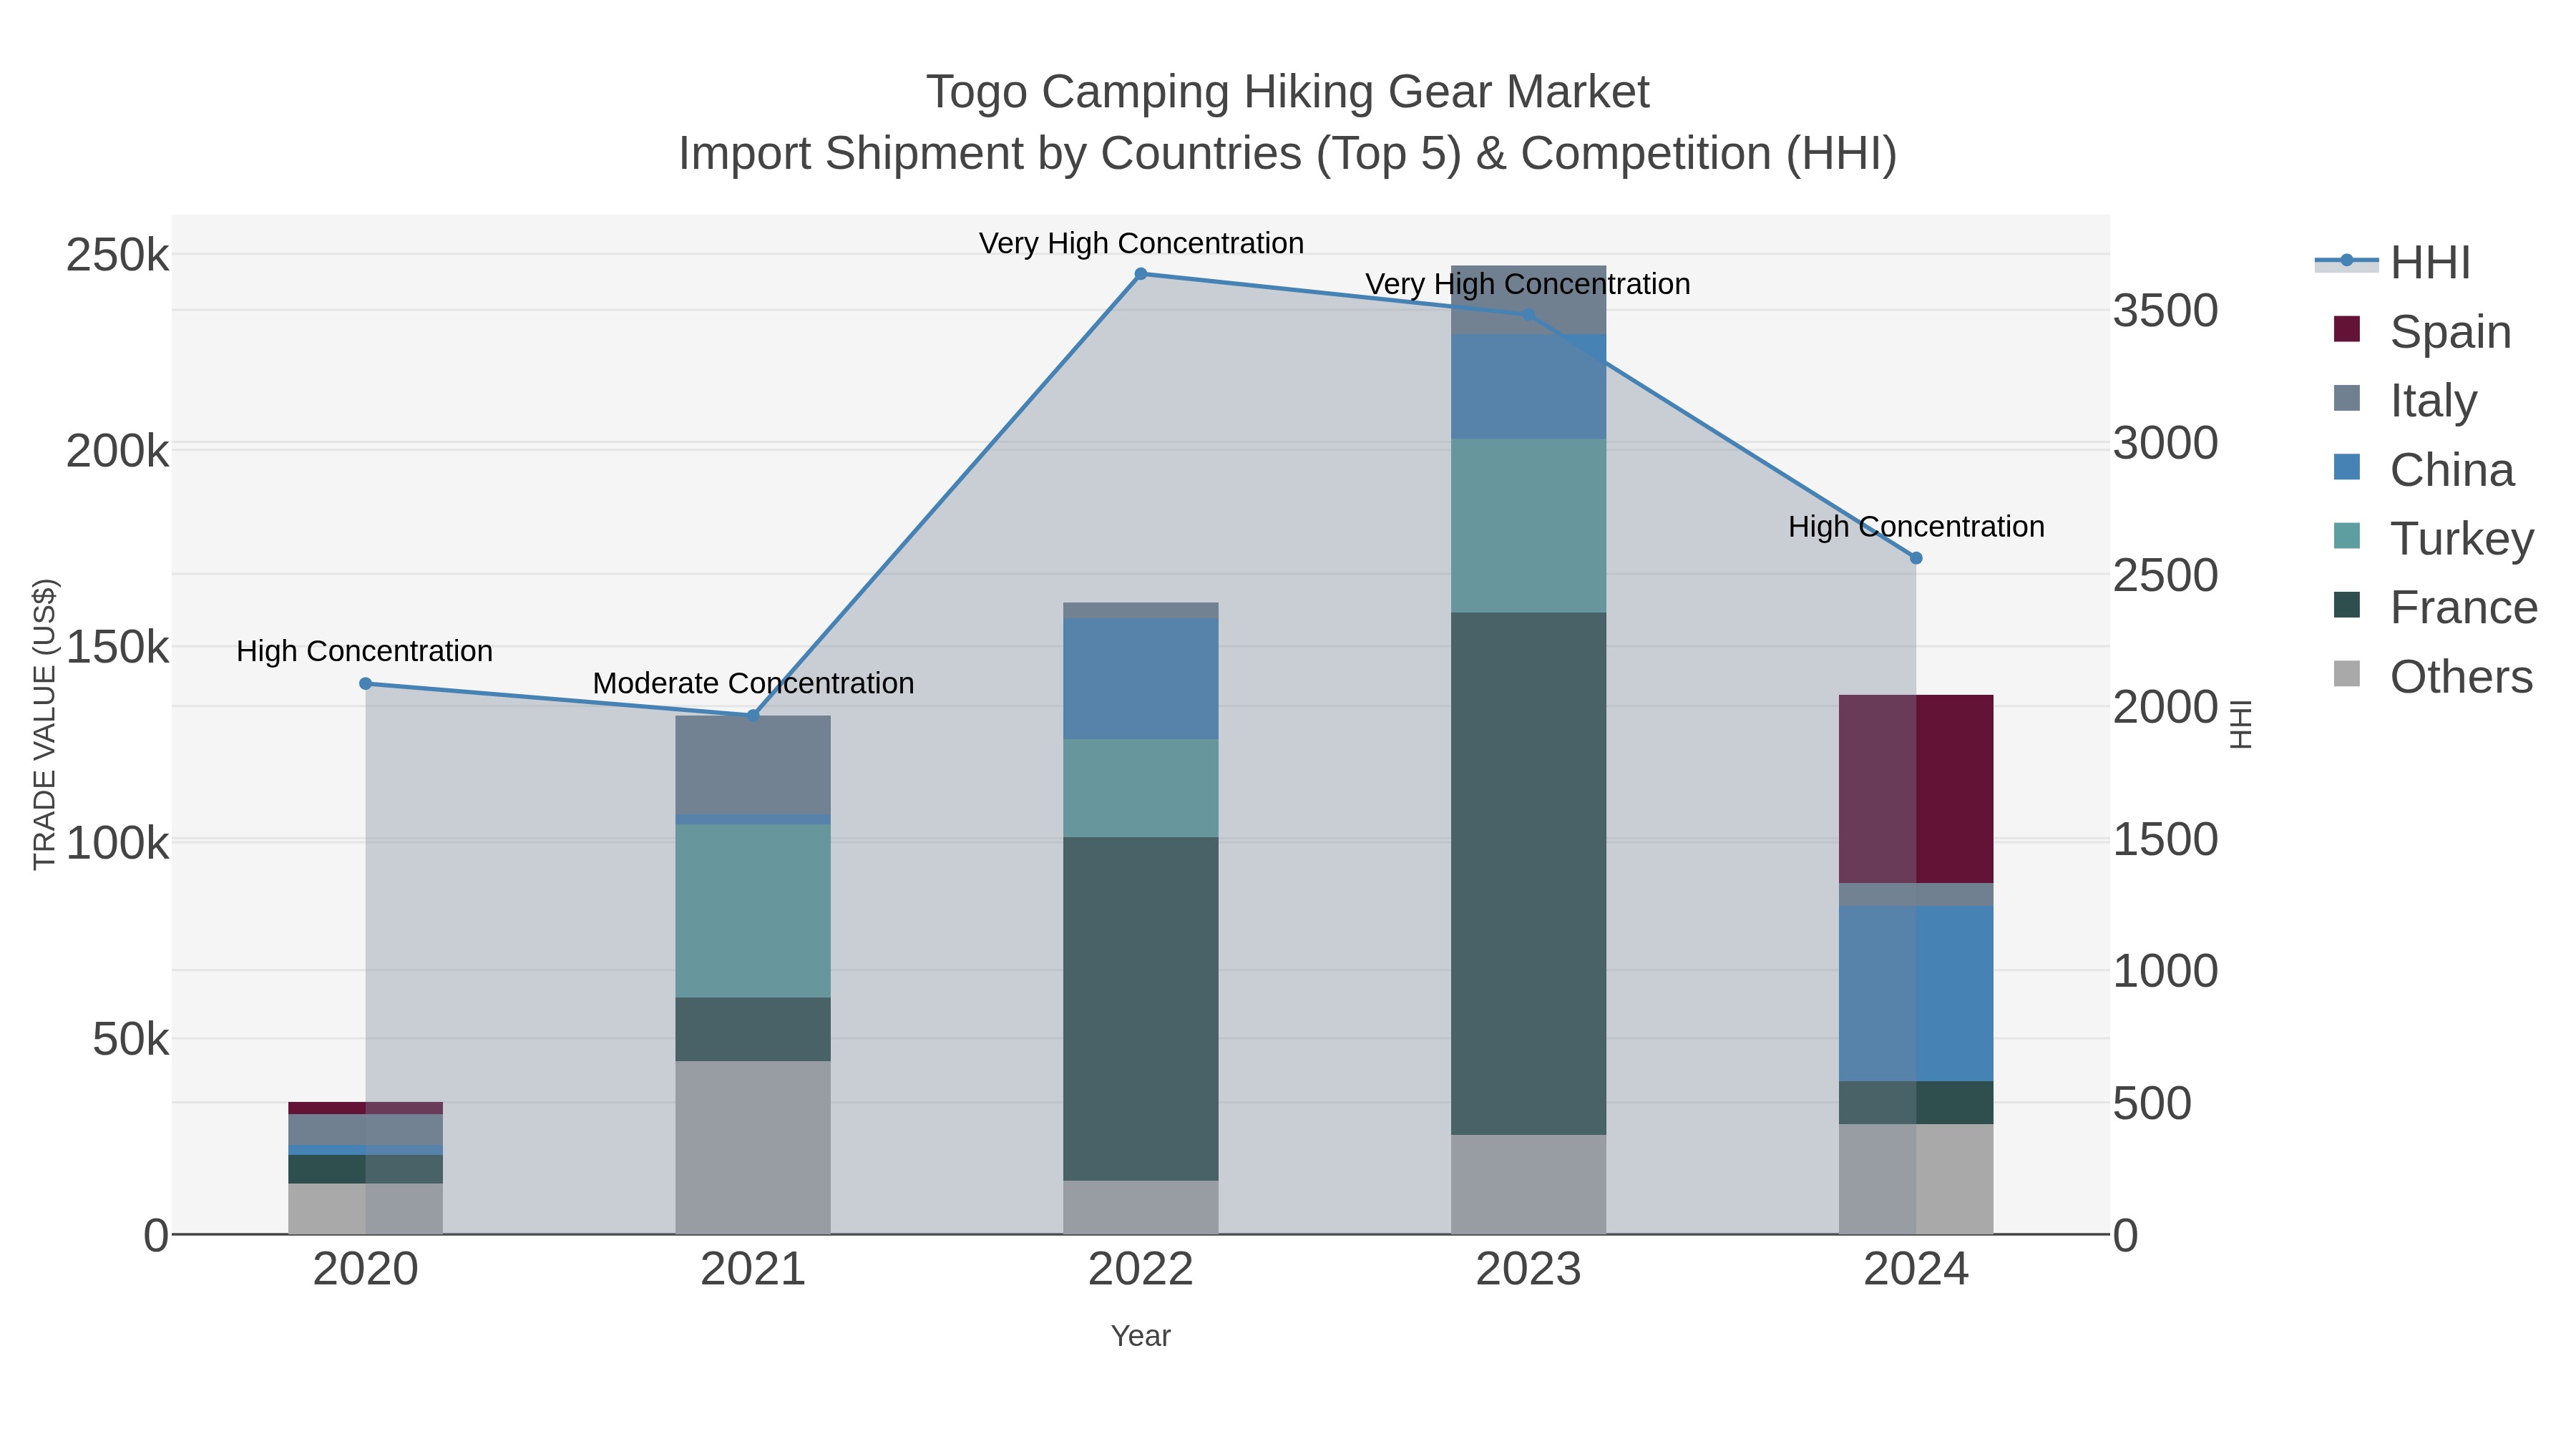Click the subtitle 'Import Shipment by Countries (Top 5) & Competition (HHI)'
Screen dimensions: 2576x1449
(x=1288, y=154)
